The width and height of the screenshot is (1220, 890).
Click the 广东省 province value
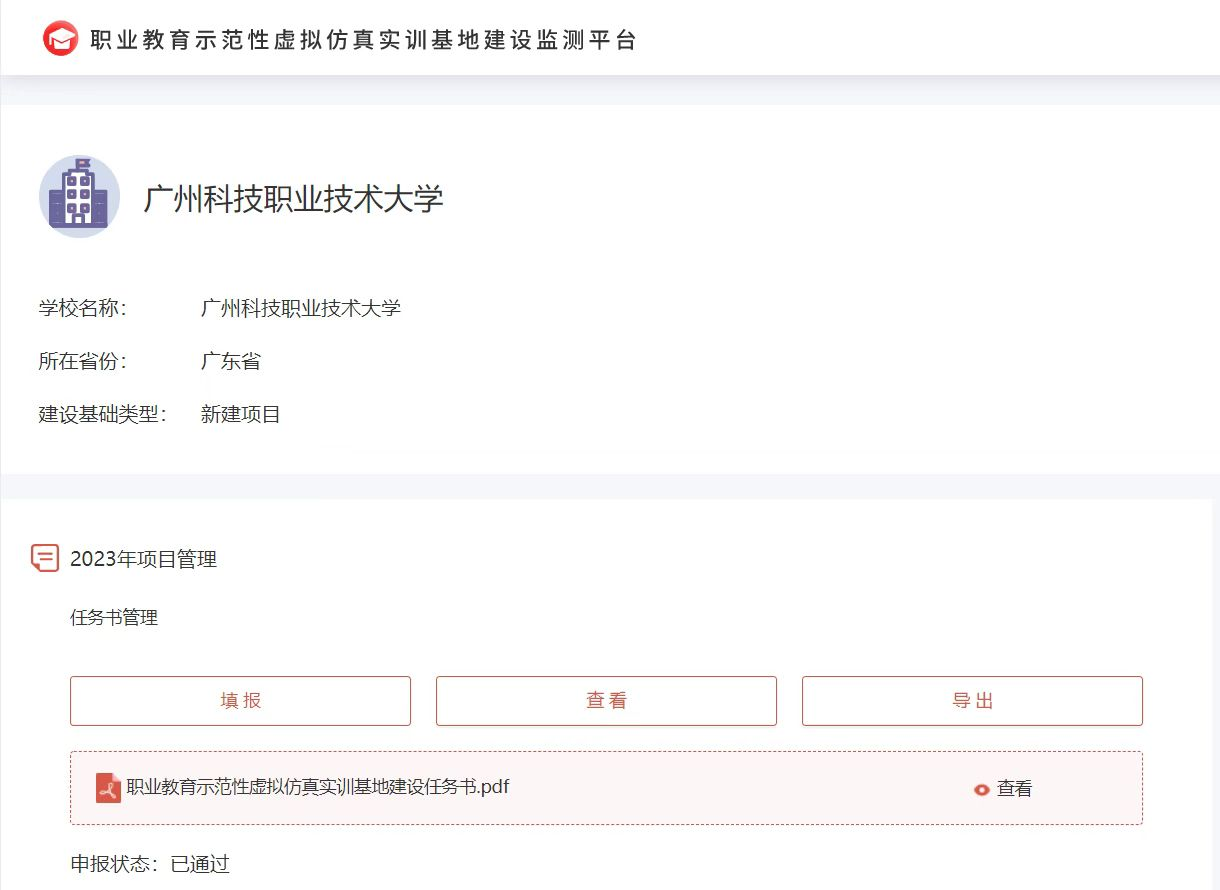pos(230,361)
